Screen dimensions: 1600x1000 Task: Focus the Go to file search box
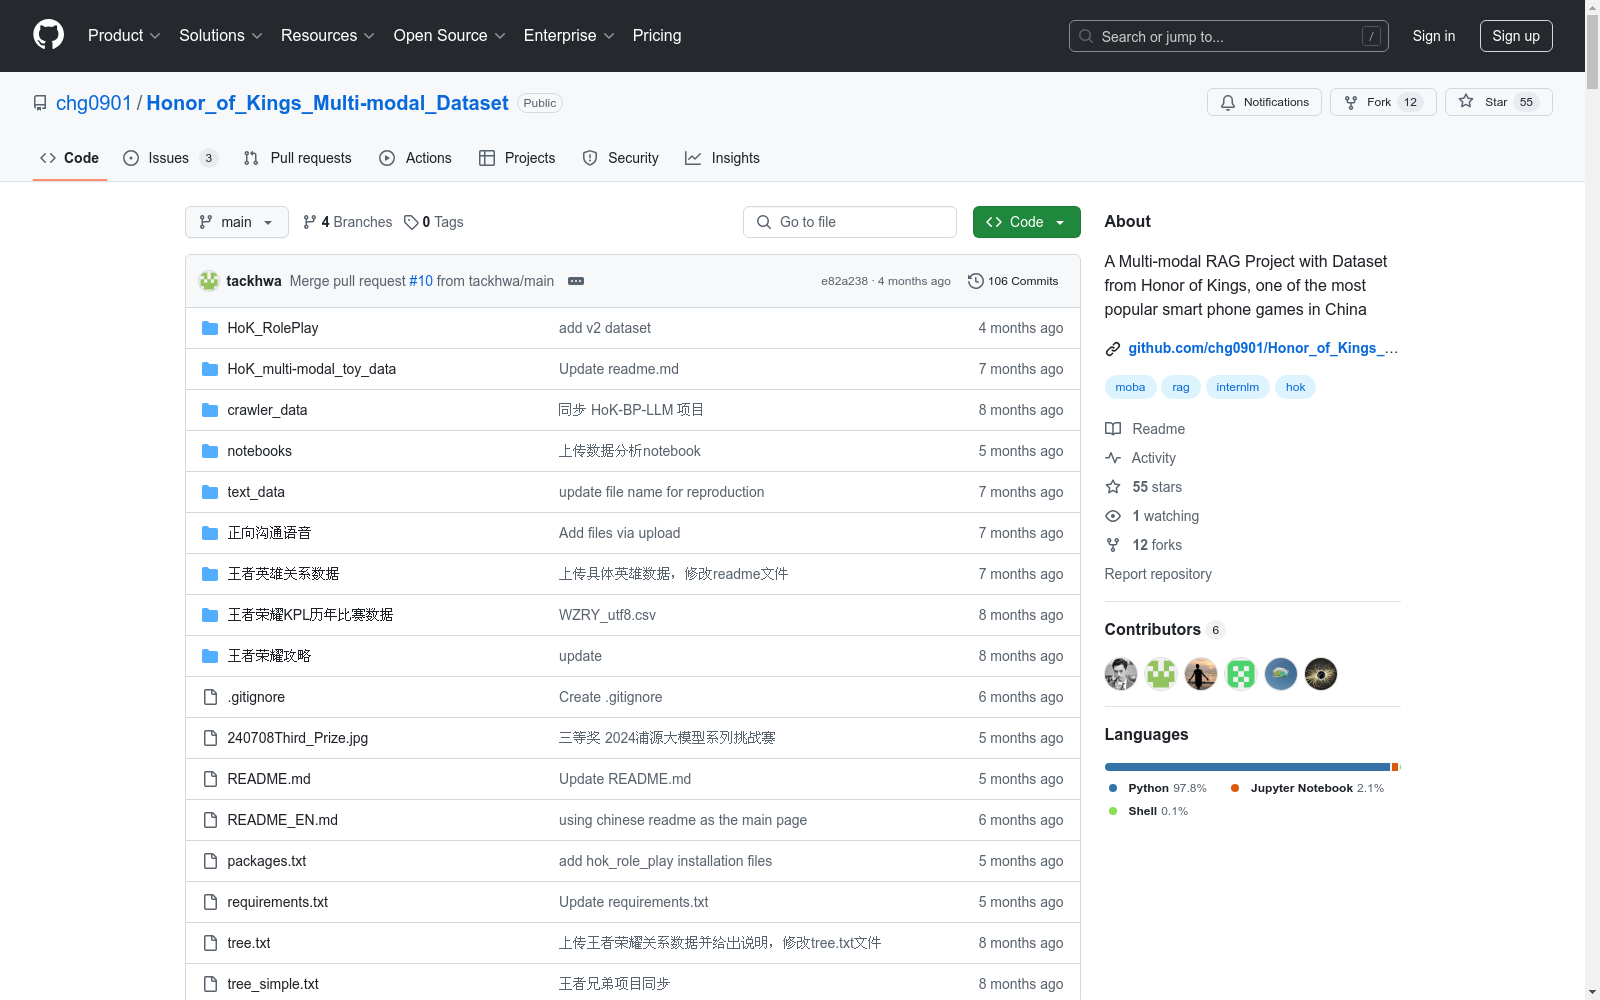[x=850, y=222]
